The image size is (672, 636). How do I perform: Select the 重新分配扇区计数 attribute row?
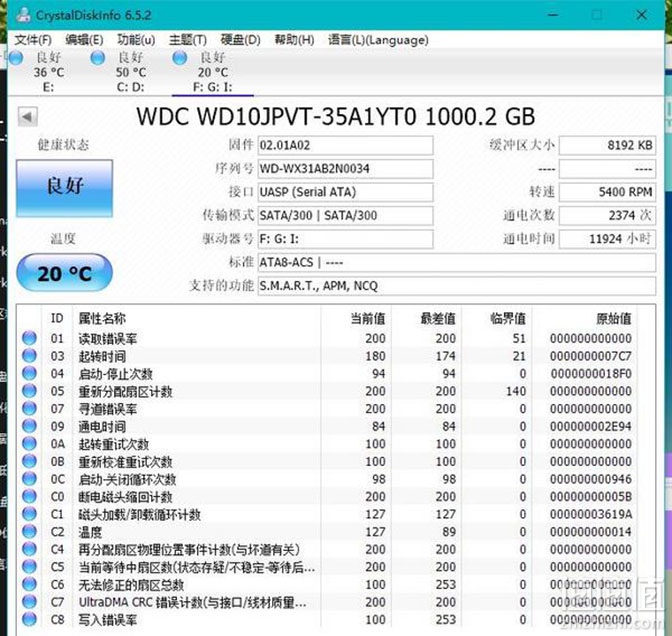point(327,391)
